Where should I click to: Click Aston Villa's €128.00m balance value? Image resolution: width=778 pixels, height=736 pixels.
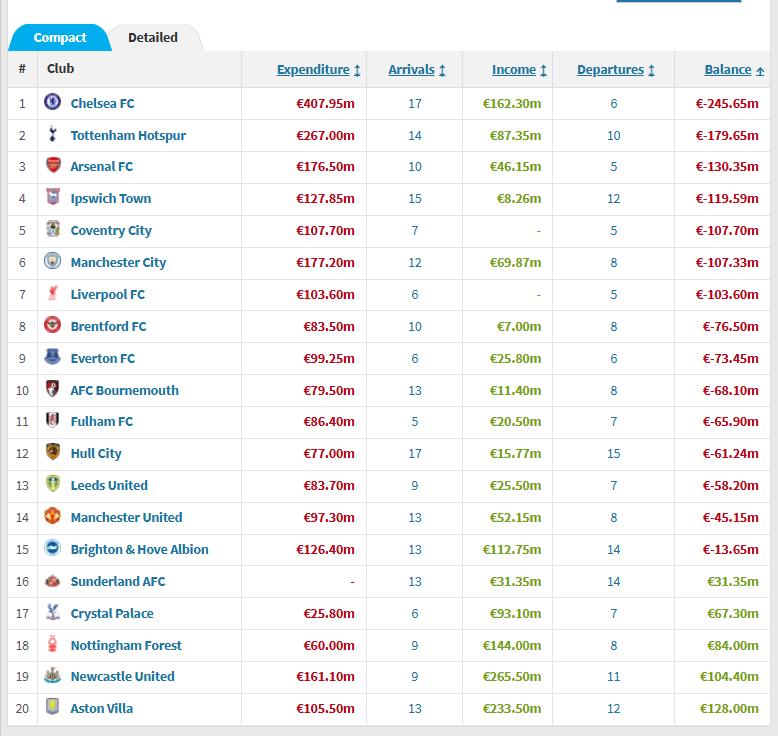[729, 709]
